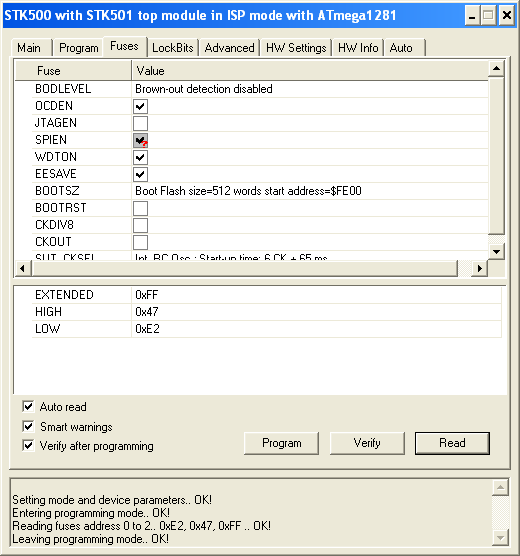Click the fuse list scroll left arrow
This screenshot has width=520, height=556.
tap(23, 268)
